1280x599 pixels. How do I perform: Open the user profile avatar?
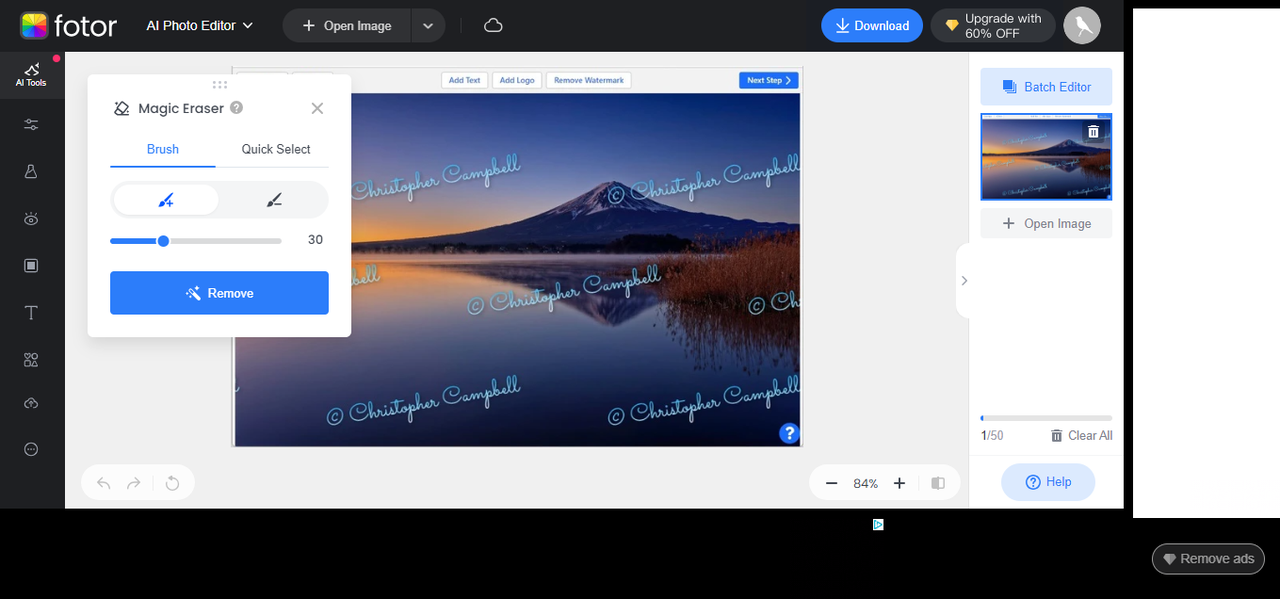(x=1082, y=25)
